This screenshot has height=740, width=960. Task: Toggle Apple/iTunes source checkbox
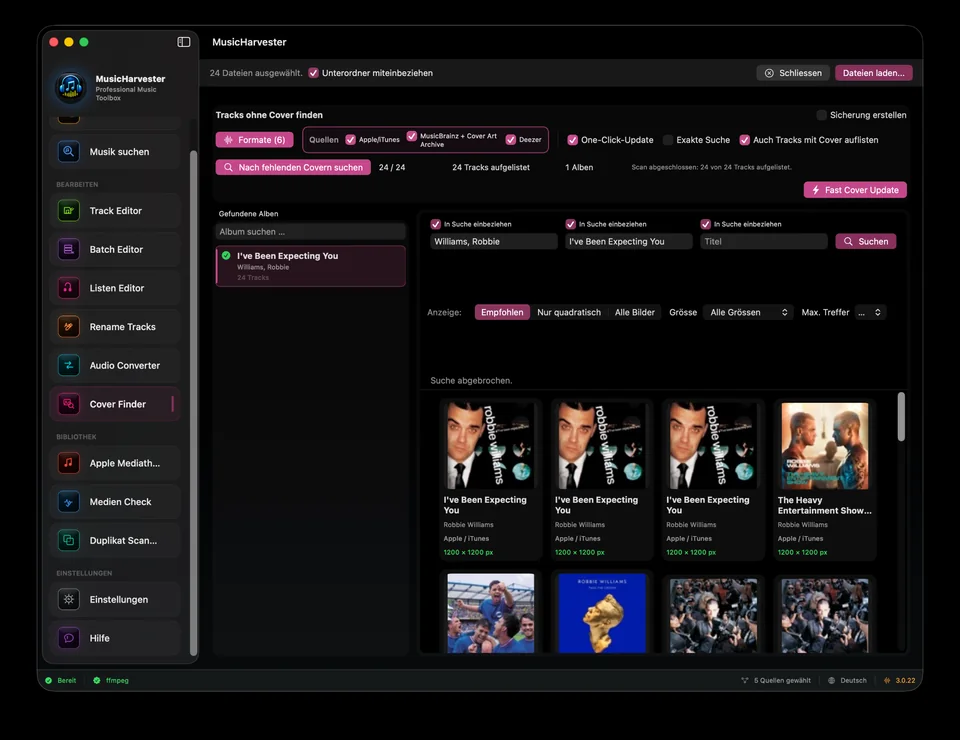[x=351, y=140]
